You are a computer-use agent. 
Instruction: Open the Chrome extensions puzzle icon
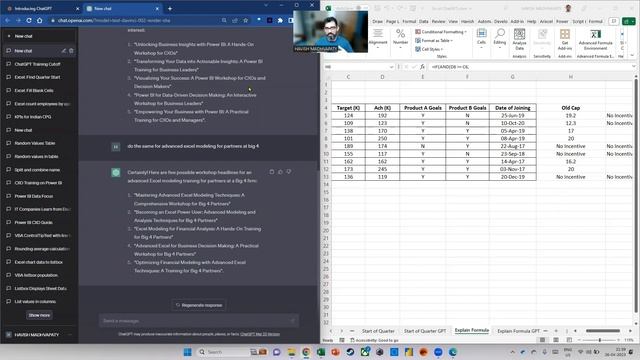[x=280, y=20]
